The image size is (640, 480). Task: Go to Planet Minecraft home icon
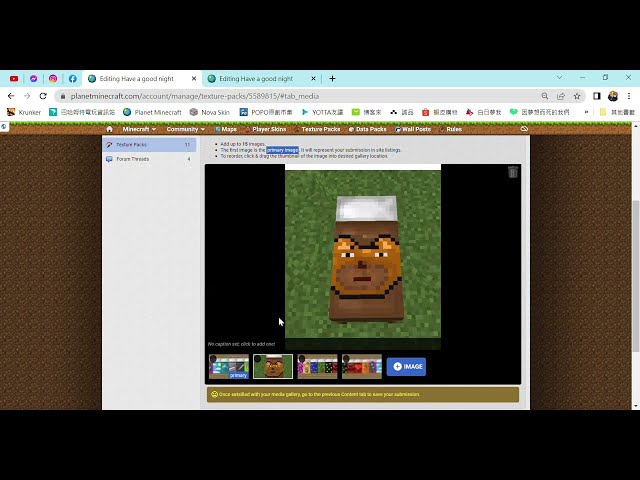click(x=109, y=129)
